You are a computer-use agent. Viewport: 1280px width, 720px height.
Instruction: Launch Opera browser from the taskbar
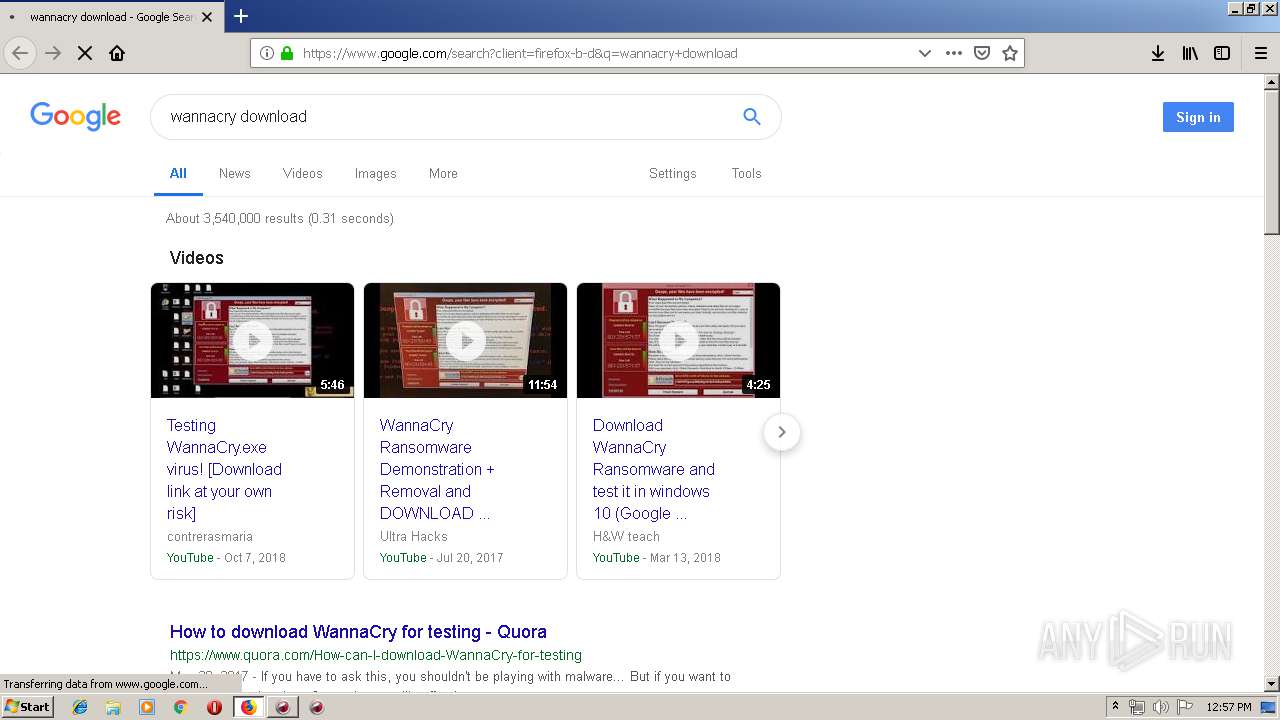pyautogui.click(x=214, y=707)
